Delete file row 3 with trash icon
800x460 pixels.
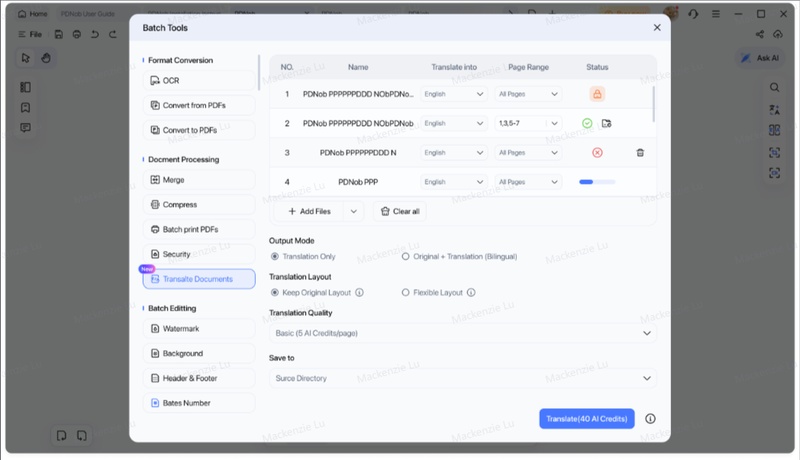coord(640,152)
